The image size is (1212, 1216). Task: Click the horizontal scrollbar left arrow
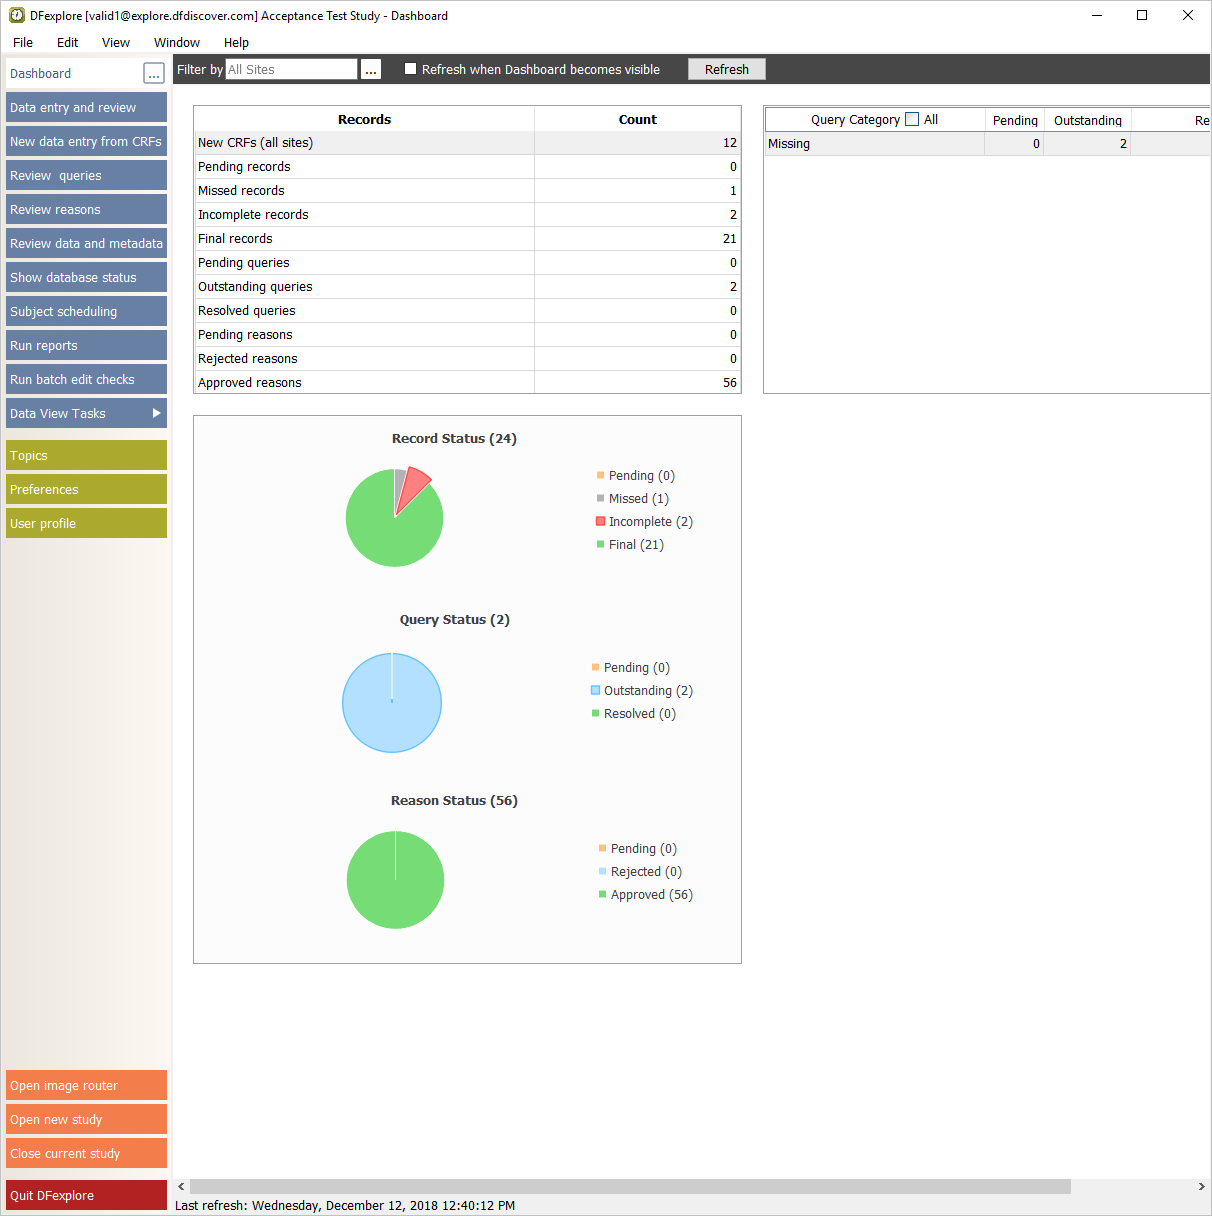(181, 1186)
